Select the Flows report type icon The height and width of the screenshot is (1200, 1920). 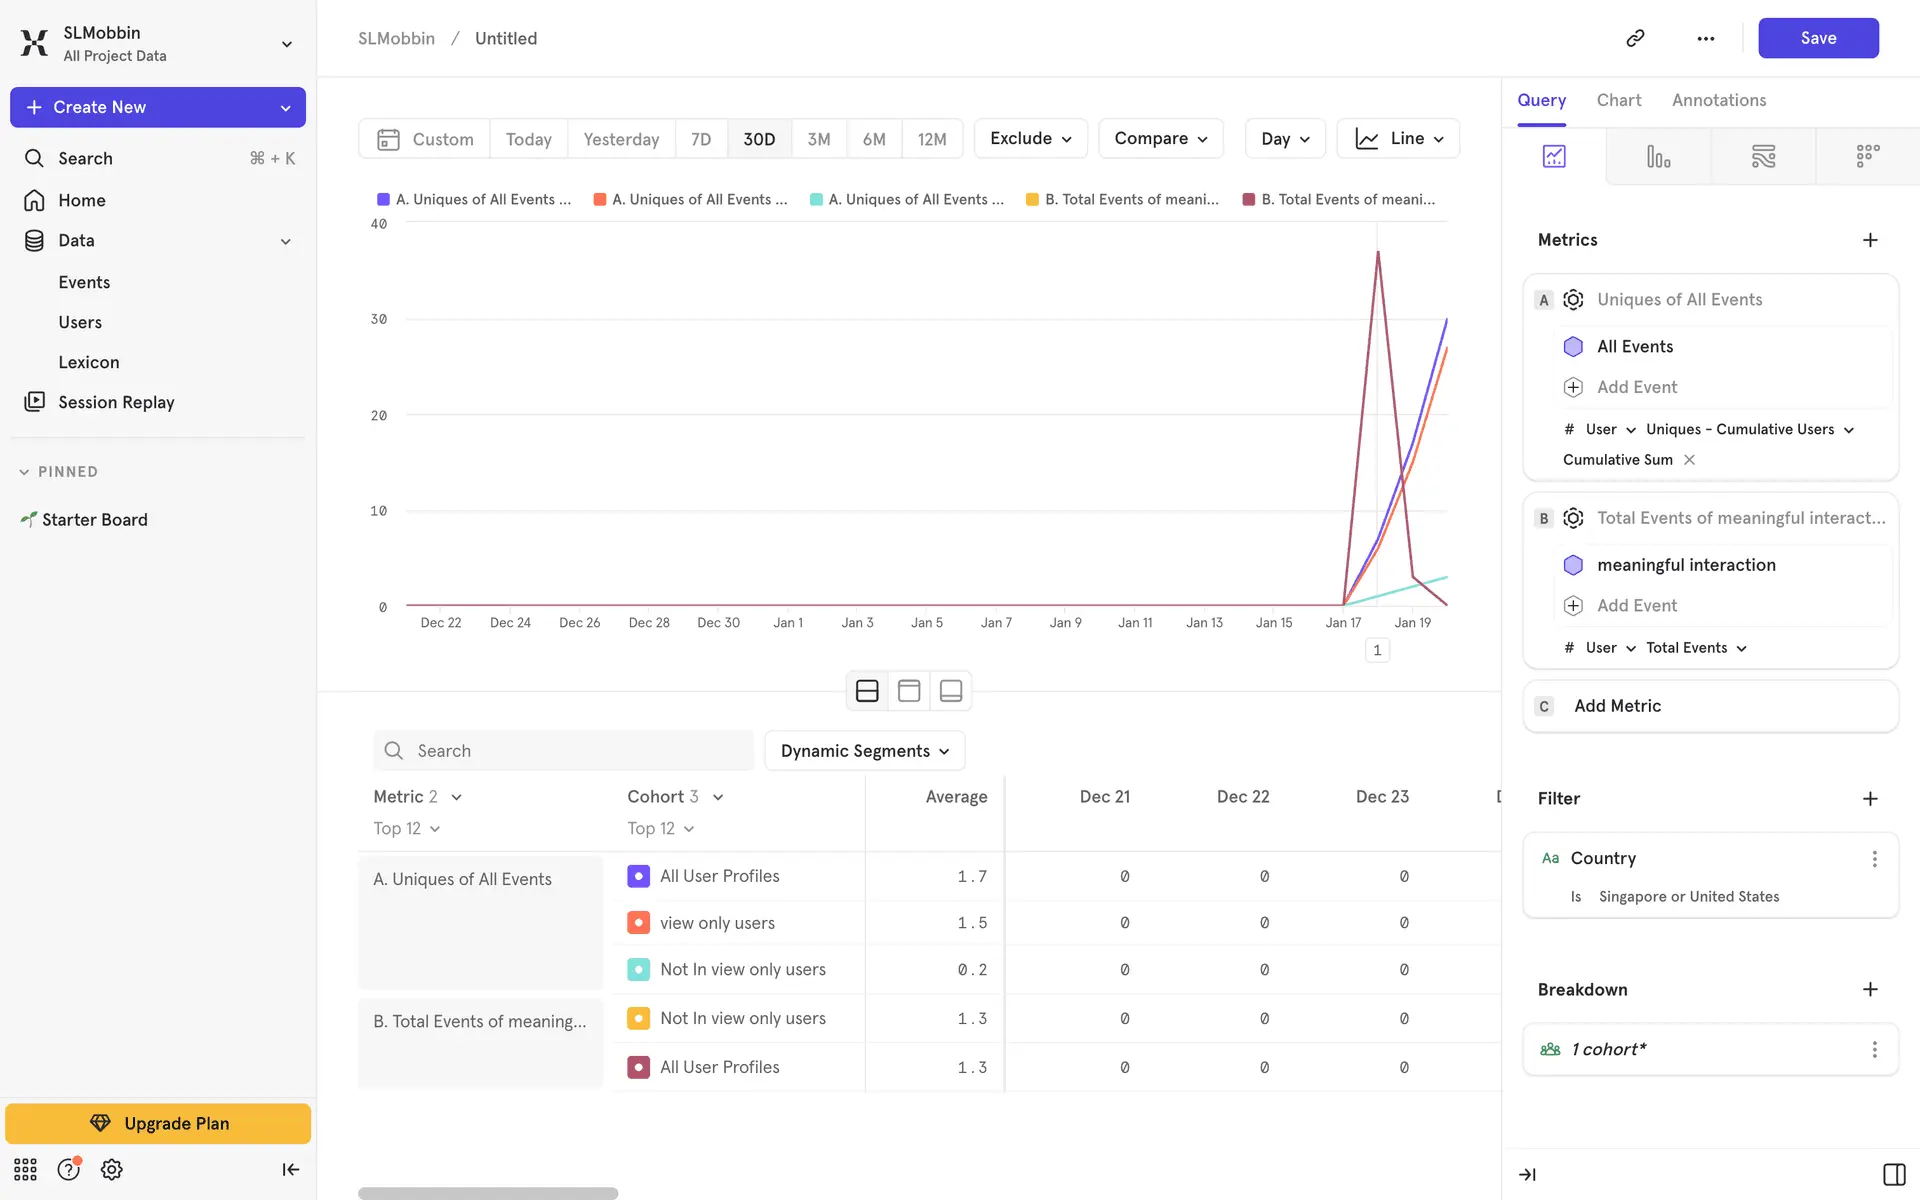pos(1763,156)
